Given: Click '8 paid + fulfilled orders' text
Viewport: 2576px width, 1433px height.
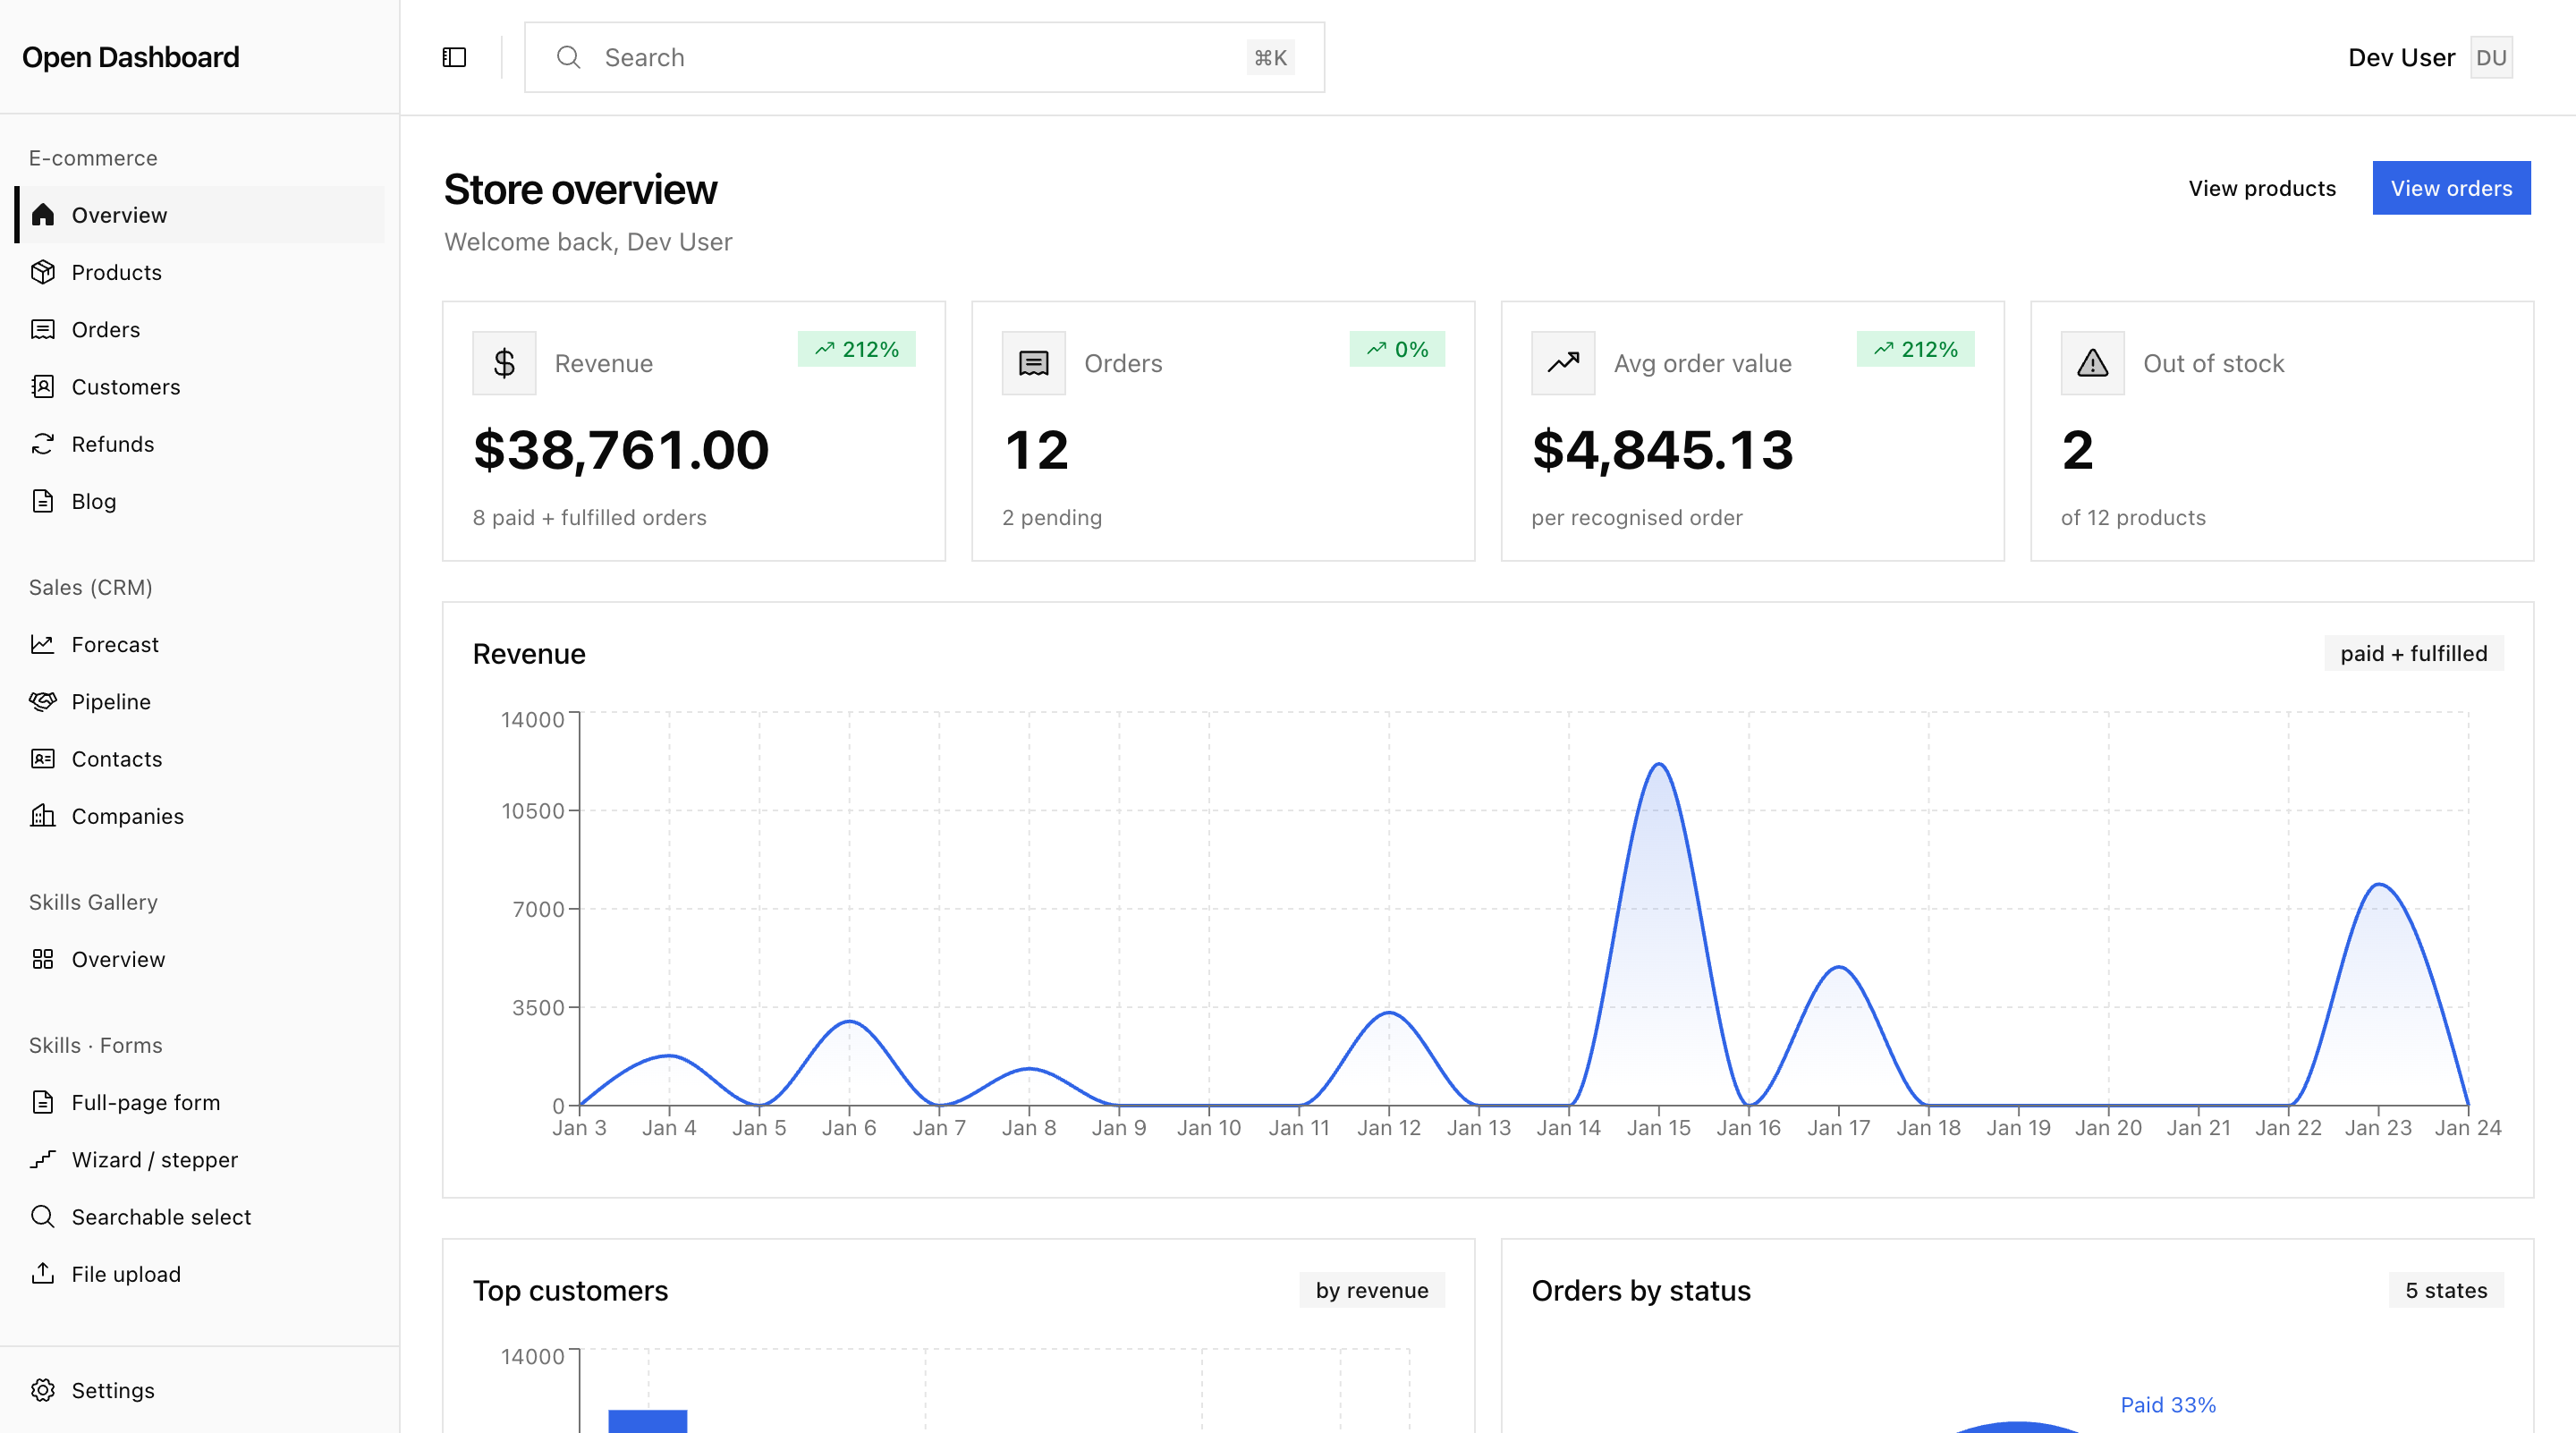Looking at the screenshot, I should click(590, 517).
